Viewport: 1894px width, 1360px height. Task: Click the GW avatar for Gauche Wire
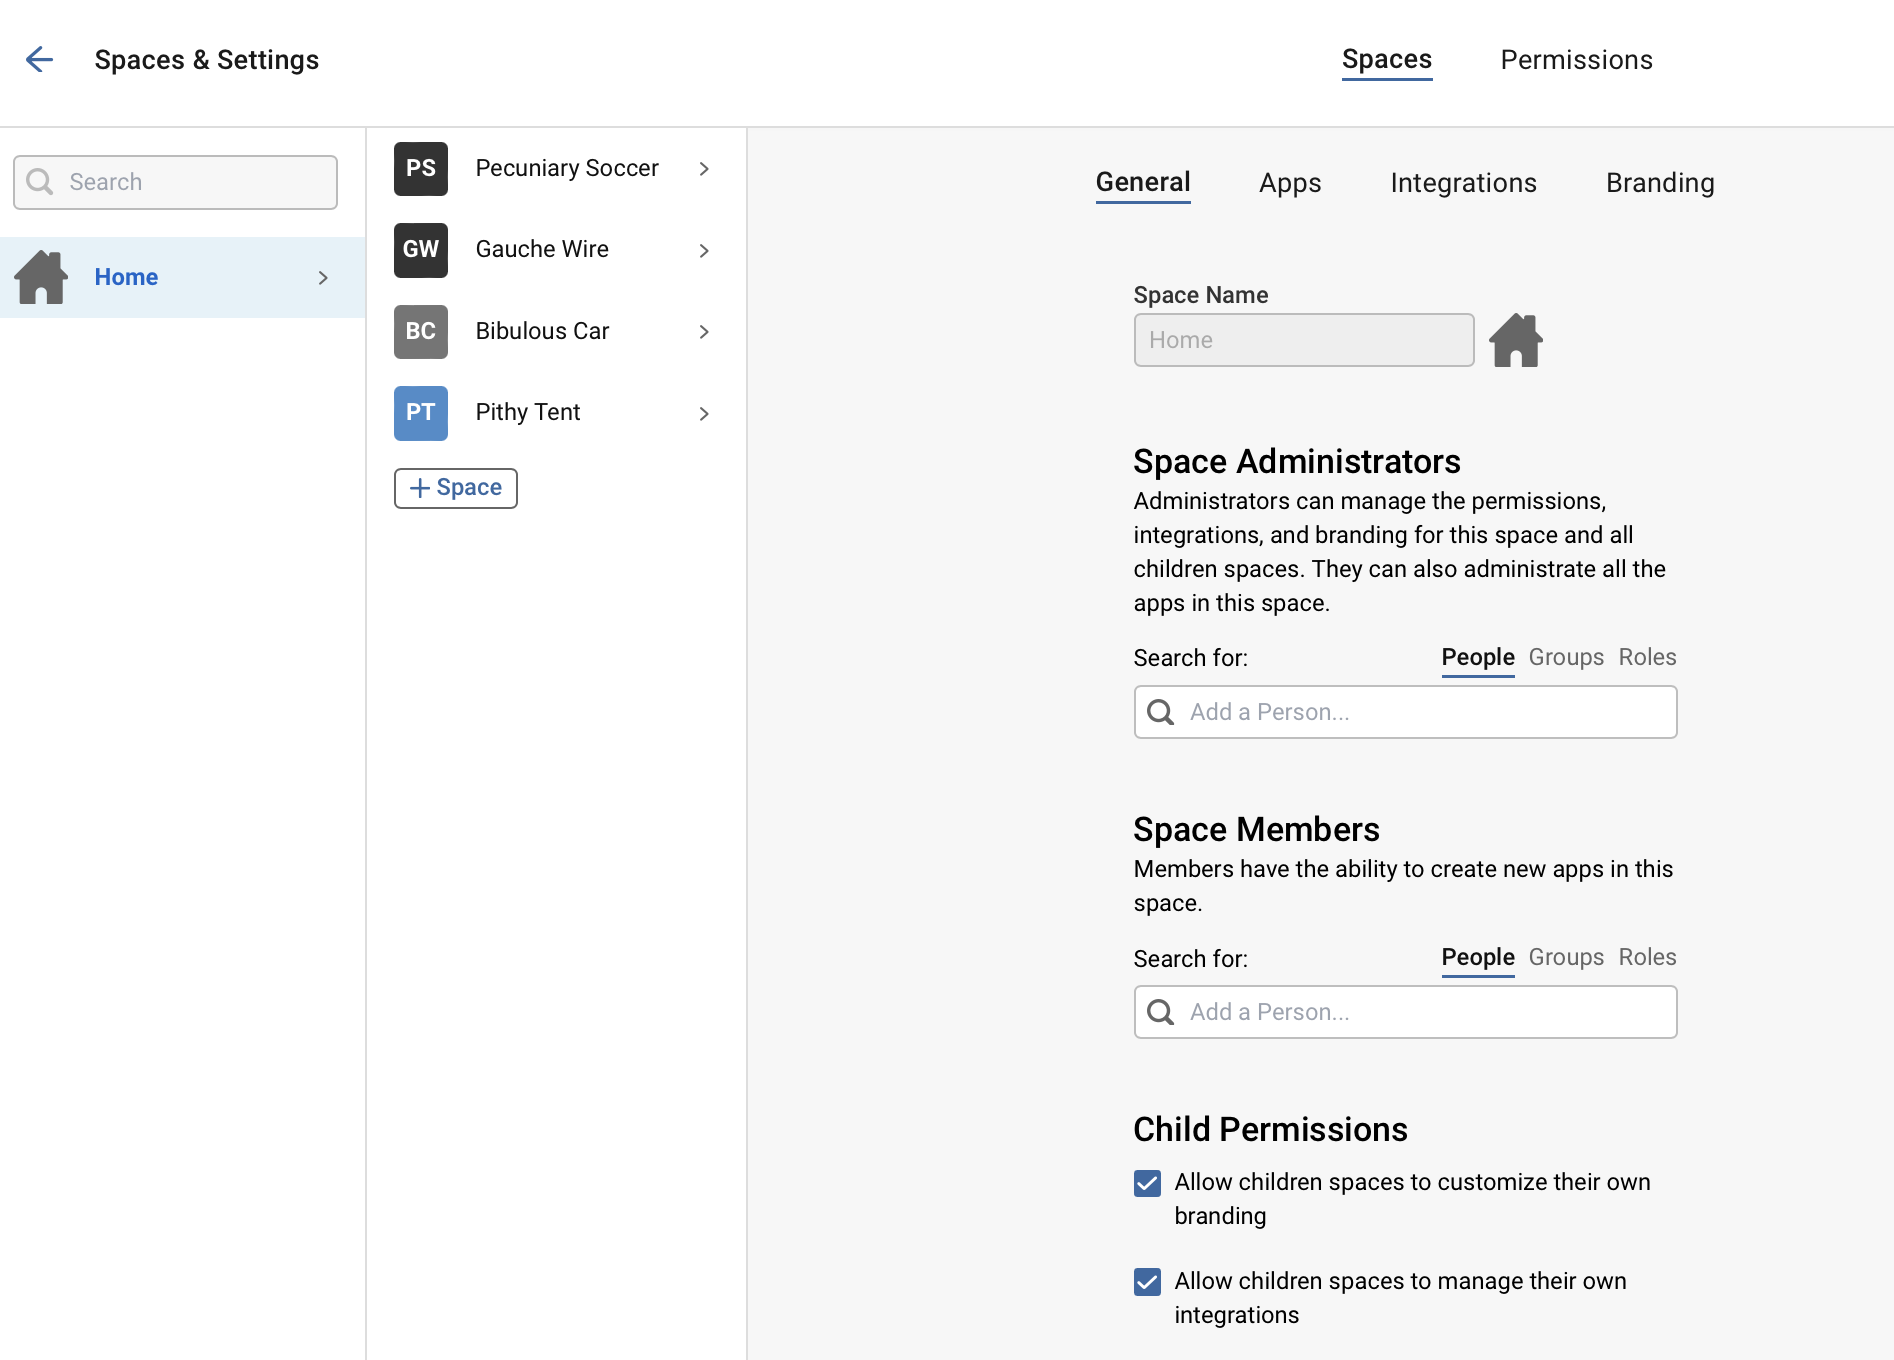pos(420,250)
